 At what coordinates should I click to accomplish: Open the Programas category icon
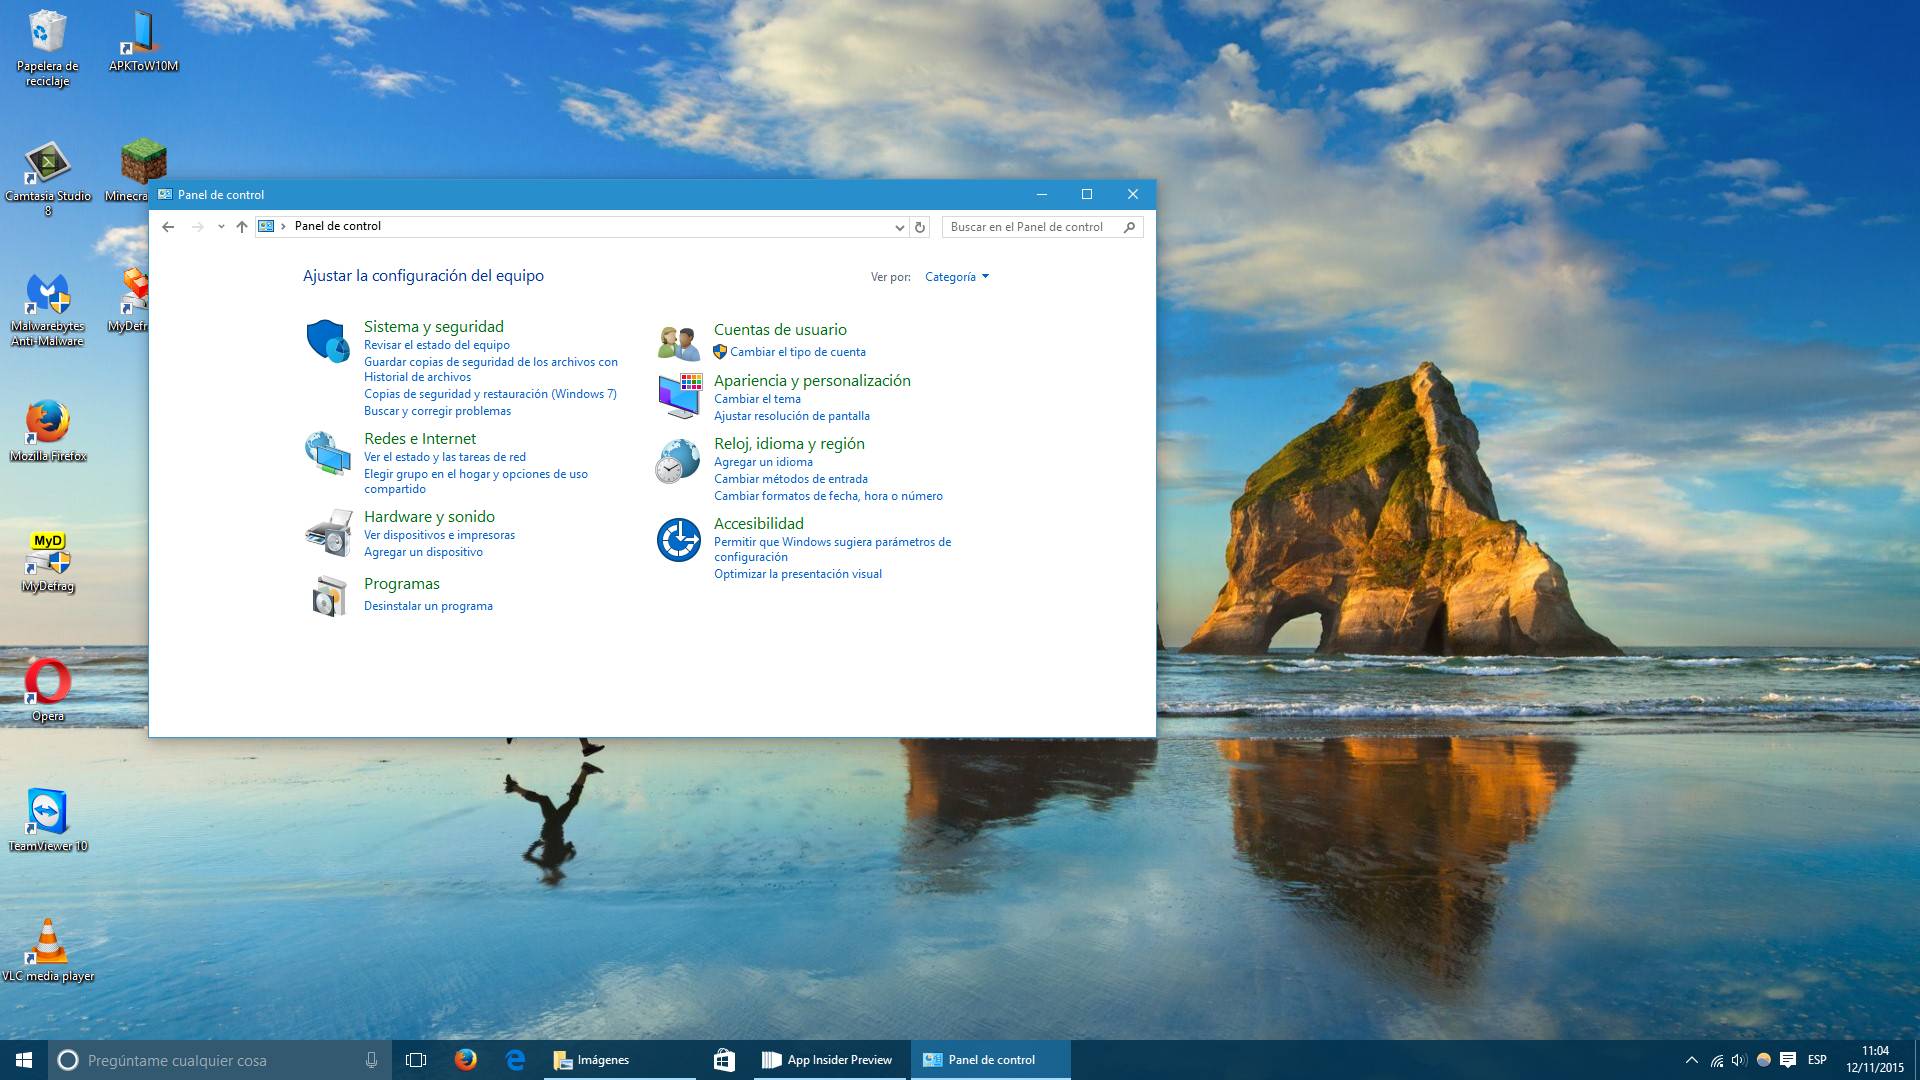pos(328,595)
